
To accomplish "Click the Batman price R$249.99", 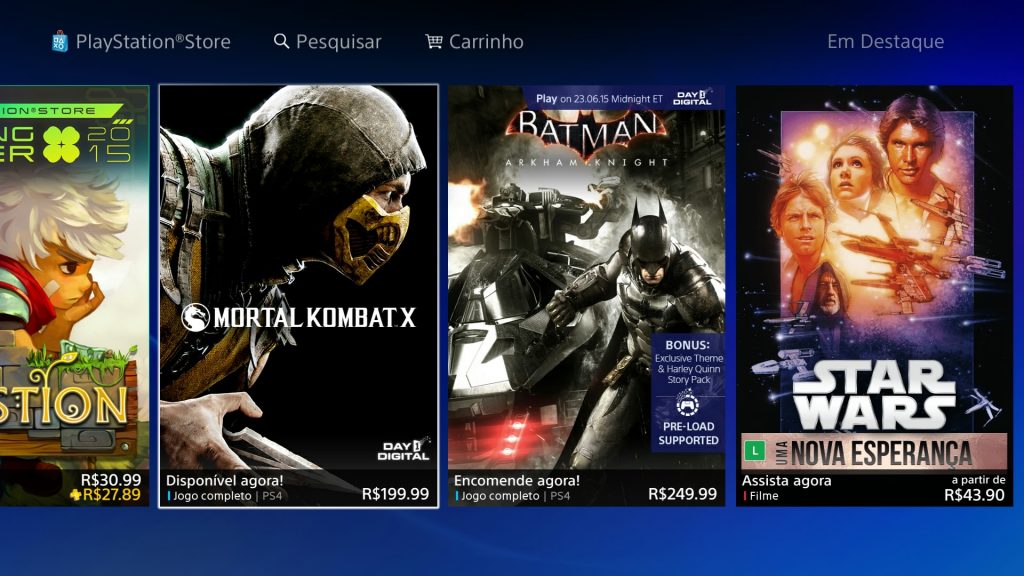I will (682, 494).
